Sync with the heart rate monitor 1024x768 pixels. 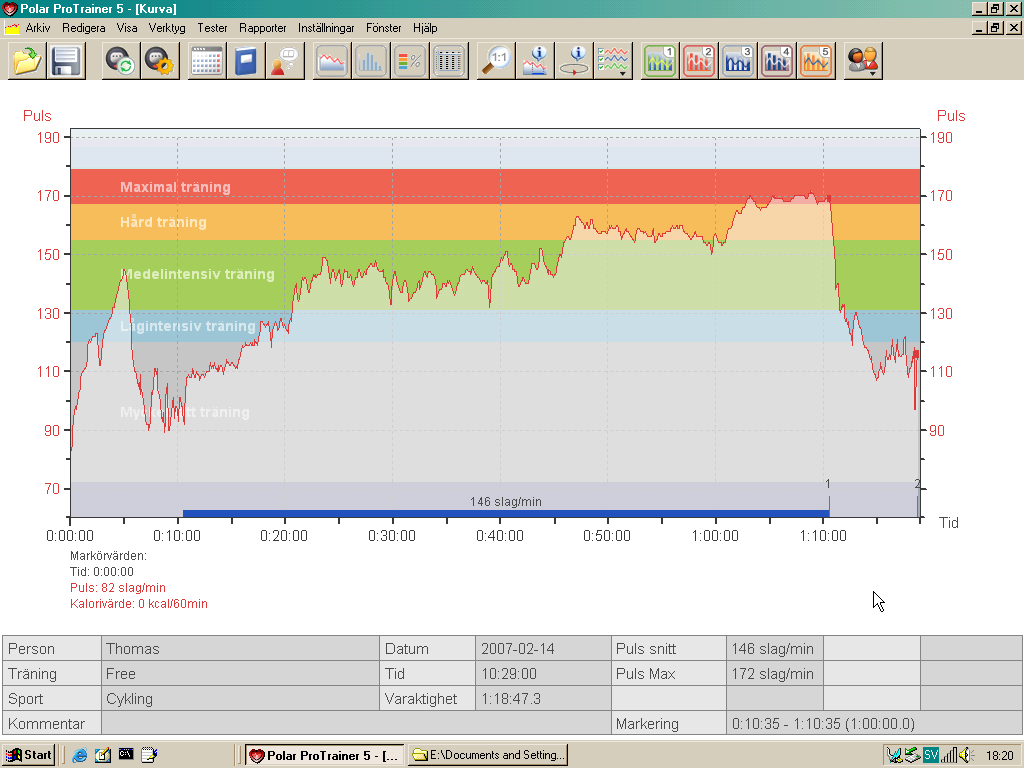(x=121, y=61)
